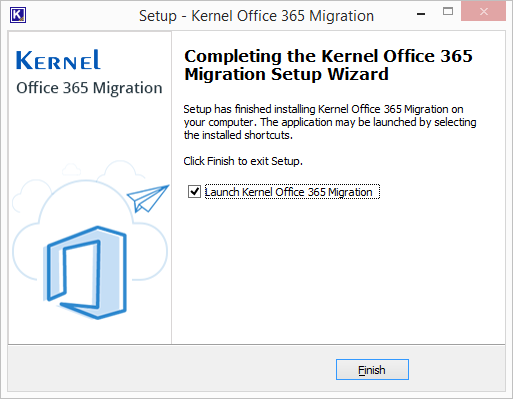Maximize the Setup window
The image size is (513, 399).
pyautogui.click(x=448, y=12)
